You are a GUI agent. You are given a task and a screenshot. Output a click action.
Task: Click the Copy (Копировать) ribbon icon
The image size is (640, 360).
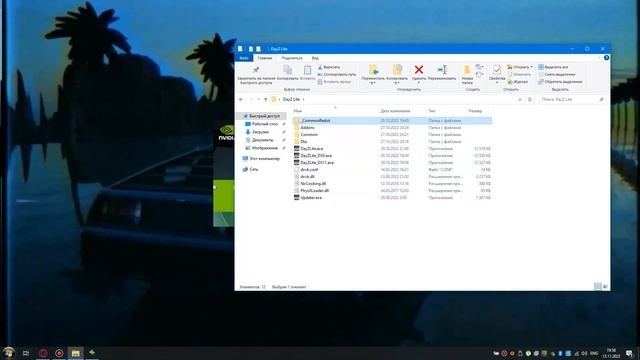point(288,73)
